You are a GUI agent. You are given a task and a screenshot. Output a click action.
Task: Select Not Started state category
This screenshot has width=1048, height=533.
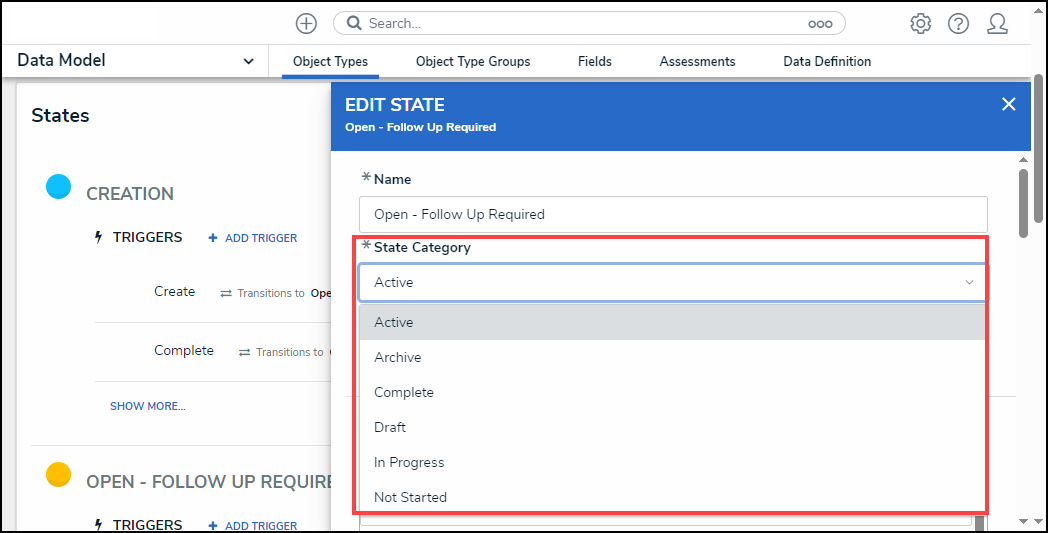pos(410,497)
